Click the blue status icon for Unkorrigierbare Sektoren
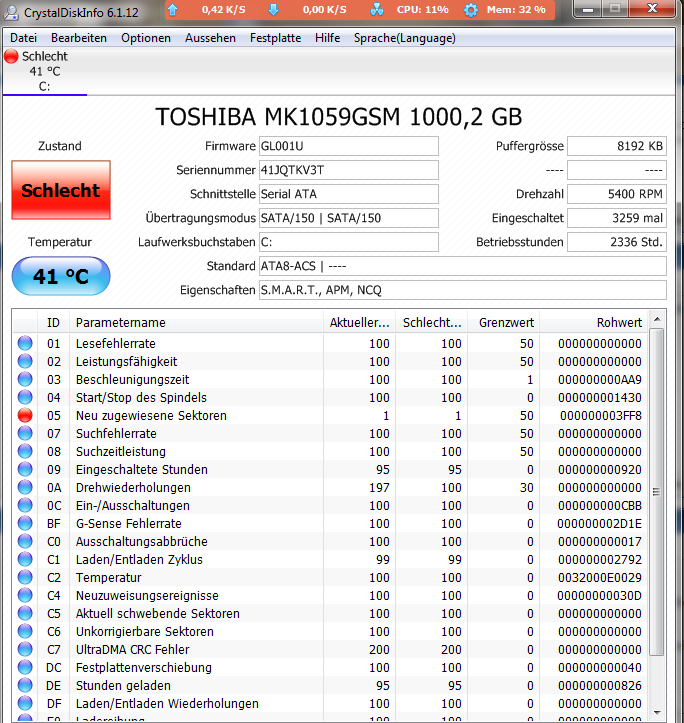The height and width of the screenshot is (723, 684). pos(25,631)
